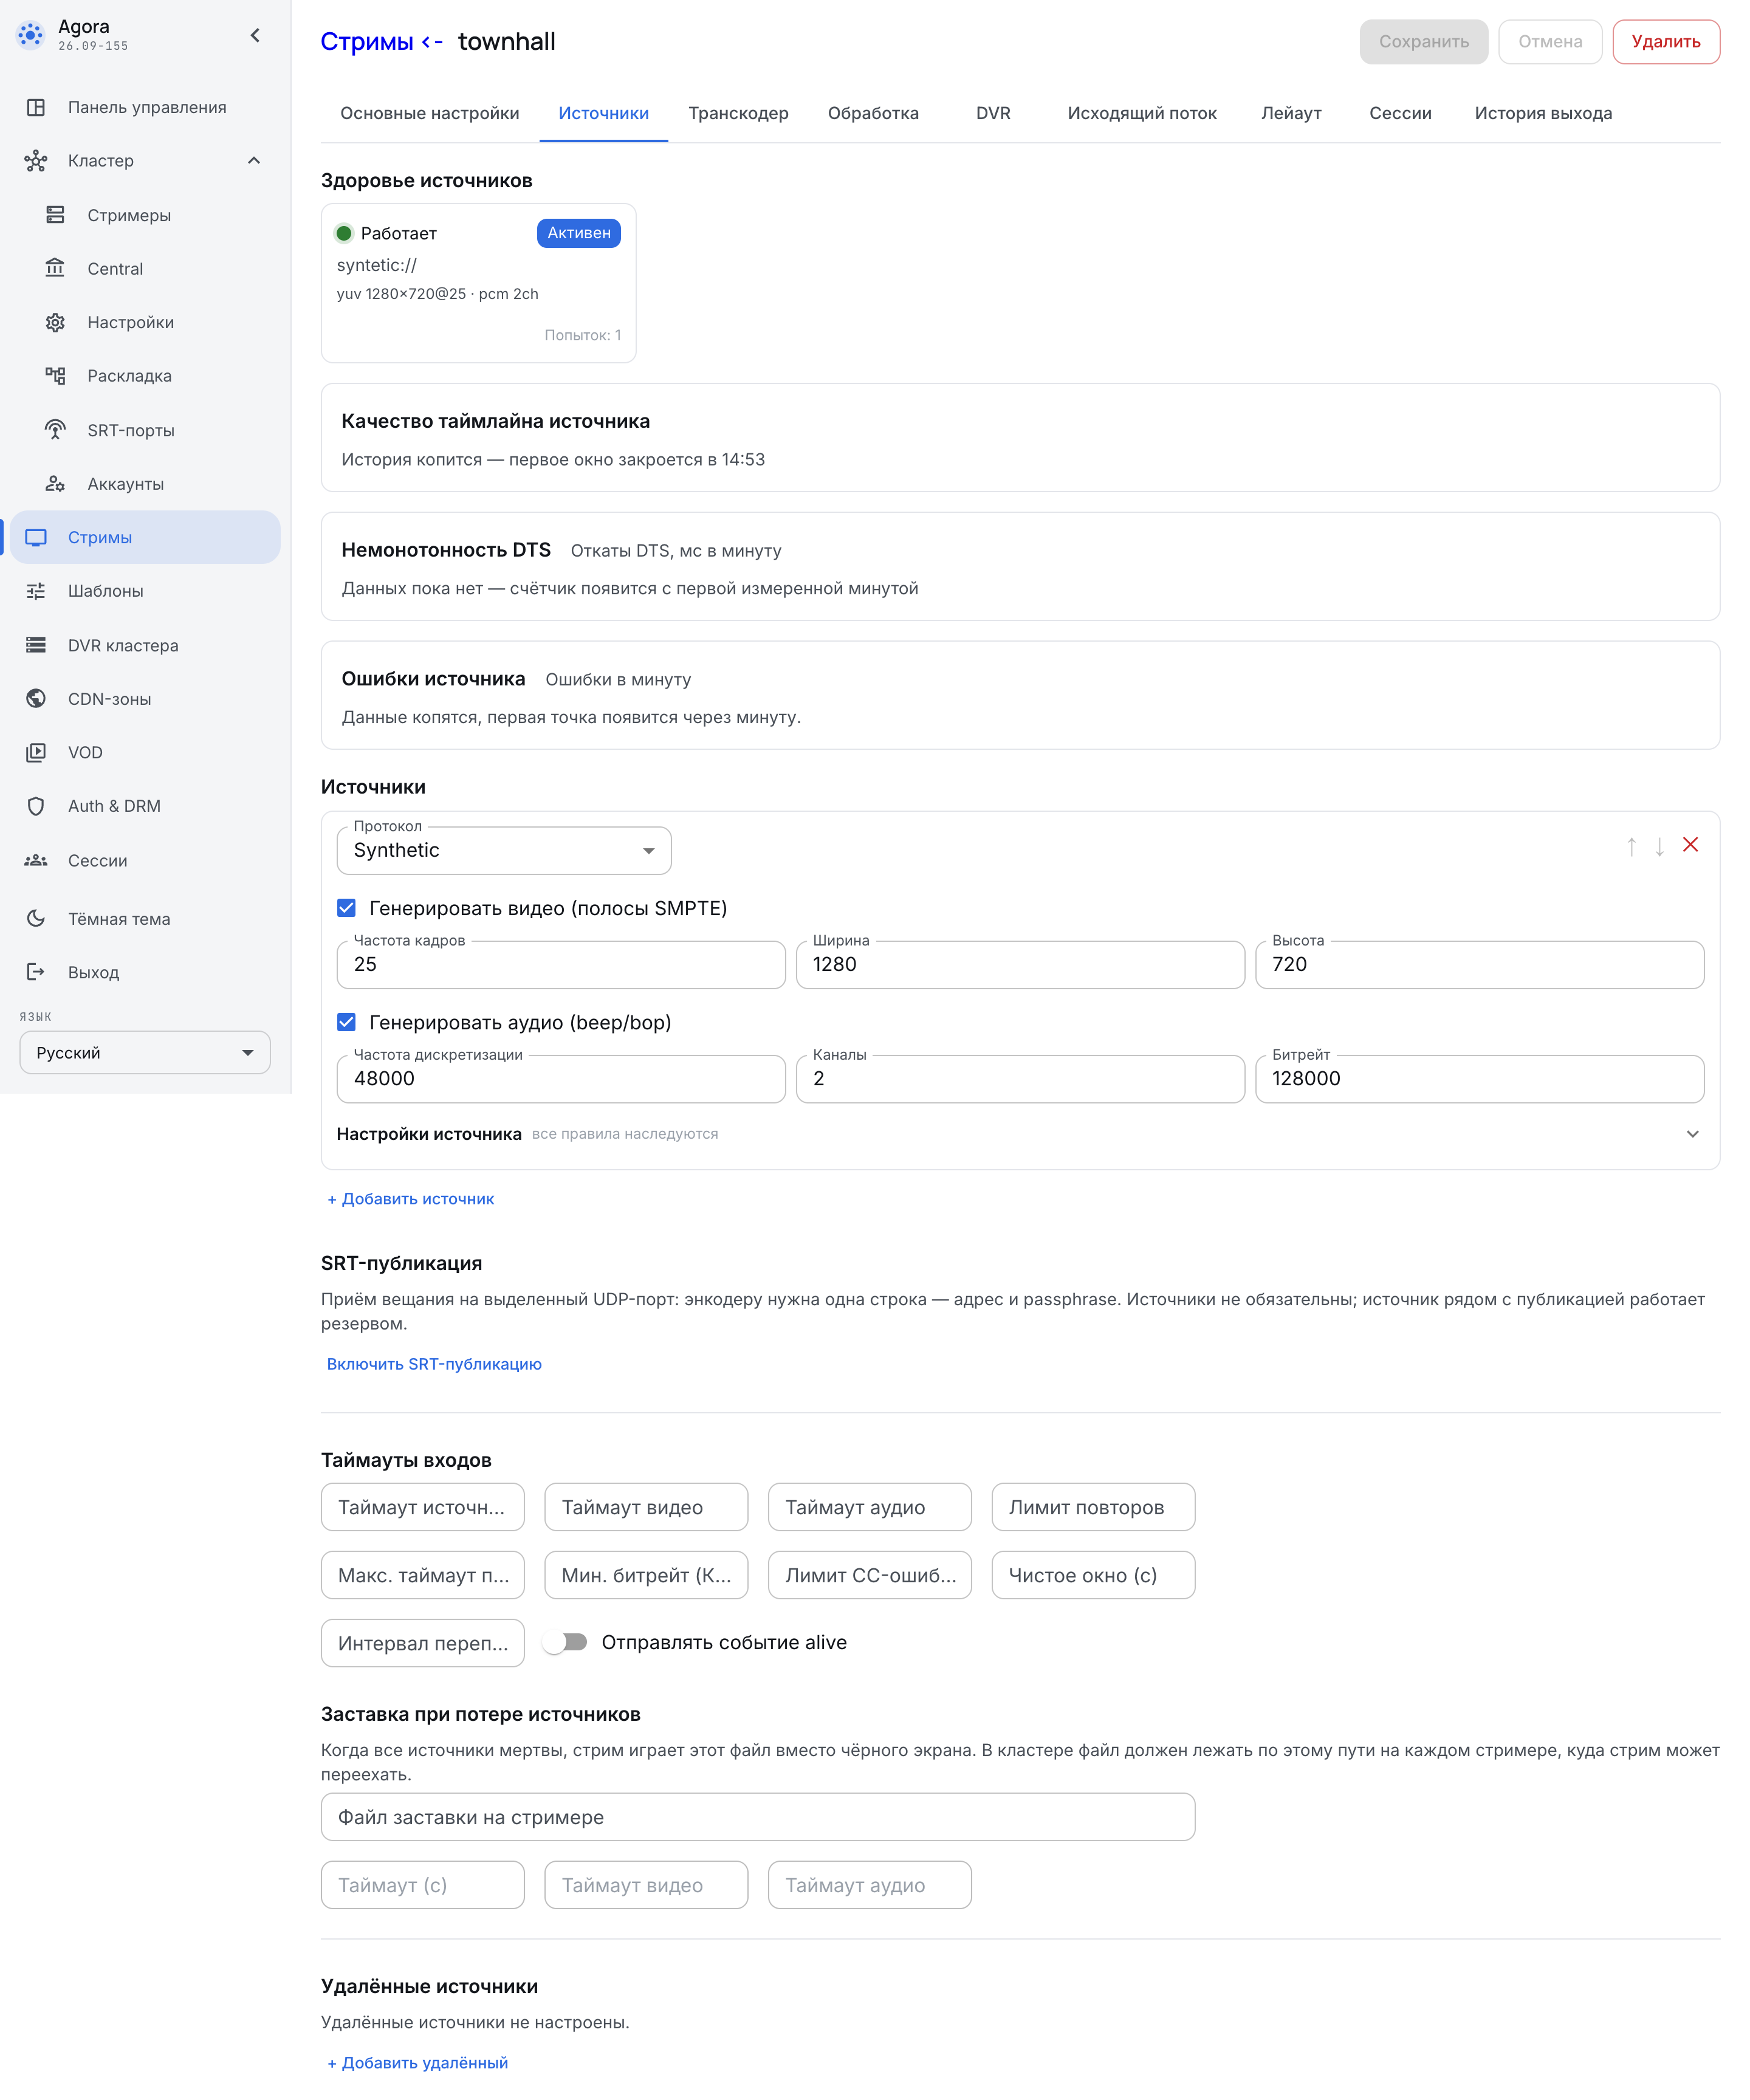
Task: Focus the Частота кадров field
Action: point(561,965)
